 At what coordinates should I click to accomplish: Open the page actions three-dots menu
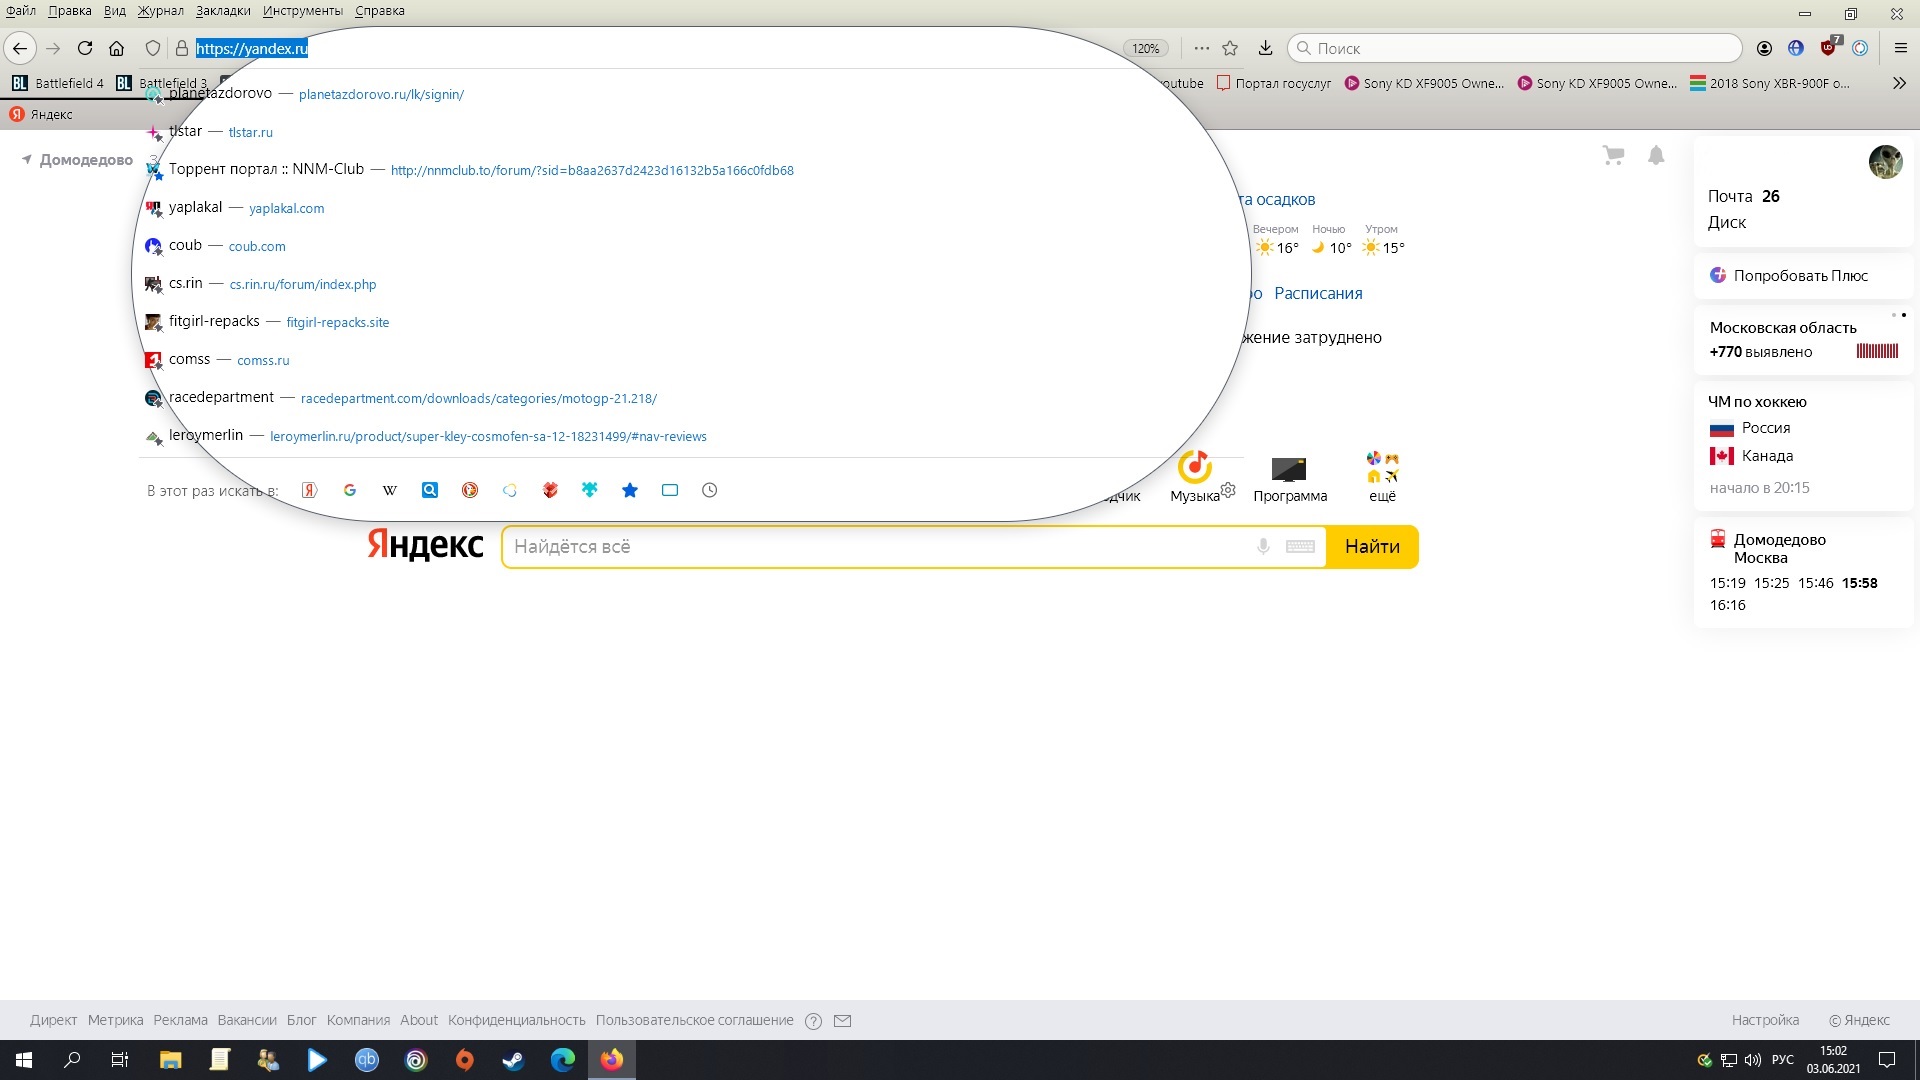tap(1201, 48)
